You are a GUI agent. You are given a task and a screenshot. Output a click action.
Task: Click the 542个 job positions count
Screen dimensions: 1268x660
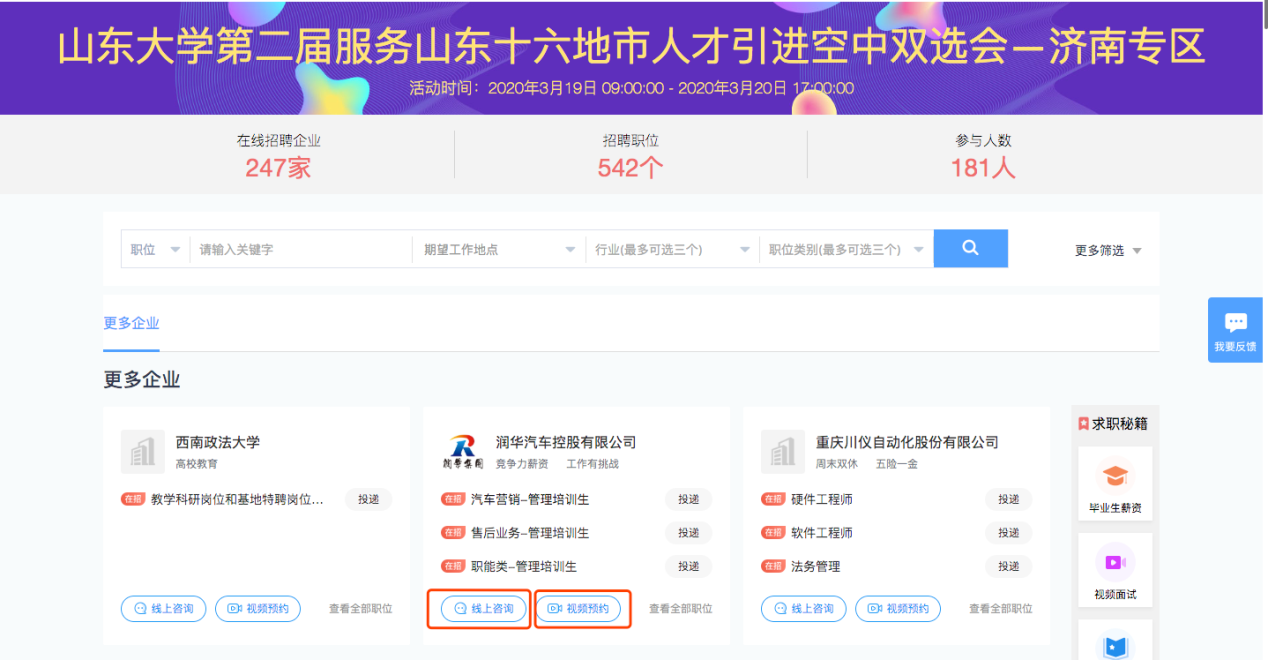[631, 168]
